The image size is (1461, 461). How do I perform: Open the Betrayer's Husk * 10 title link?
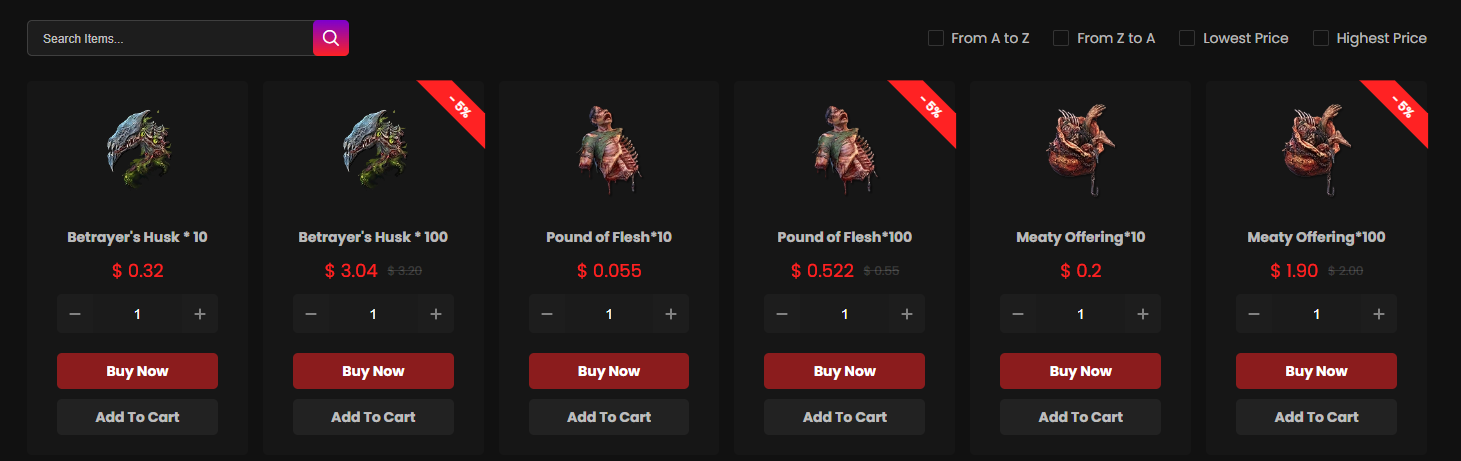(137, 237)
